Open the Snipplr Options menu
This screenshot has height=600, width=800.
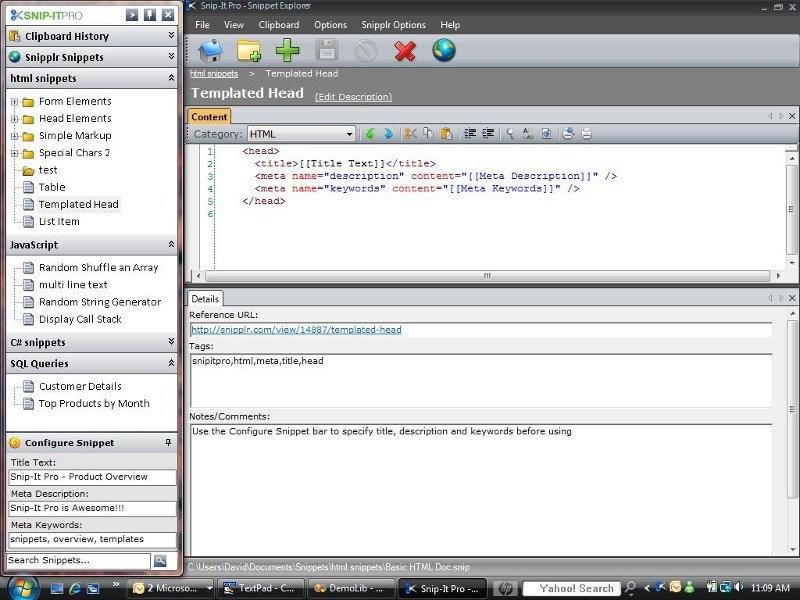tap(394, 25)
